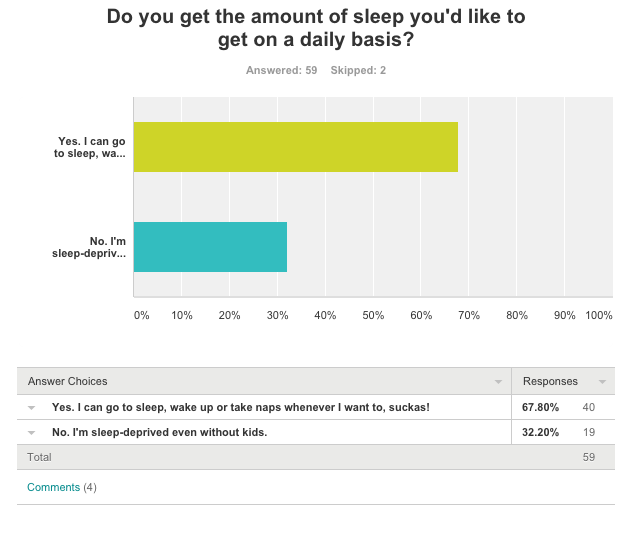Click the 'Skipped: 2' text
This screenshot has width=635, height=535.
coord(358,70)
